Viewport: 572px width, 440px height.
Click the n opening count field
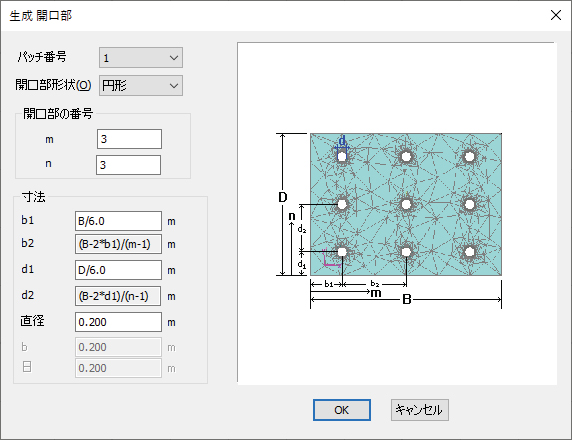click(x=128, y=165)
